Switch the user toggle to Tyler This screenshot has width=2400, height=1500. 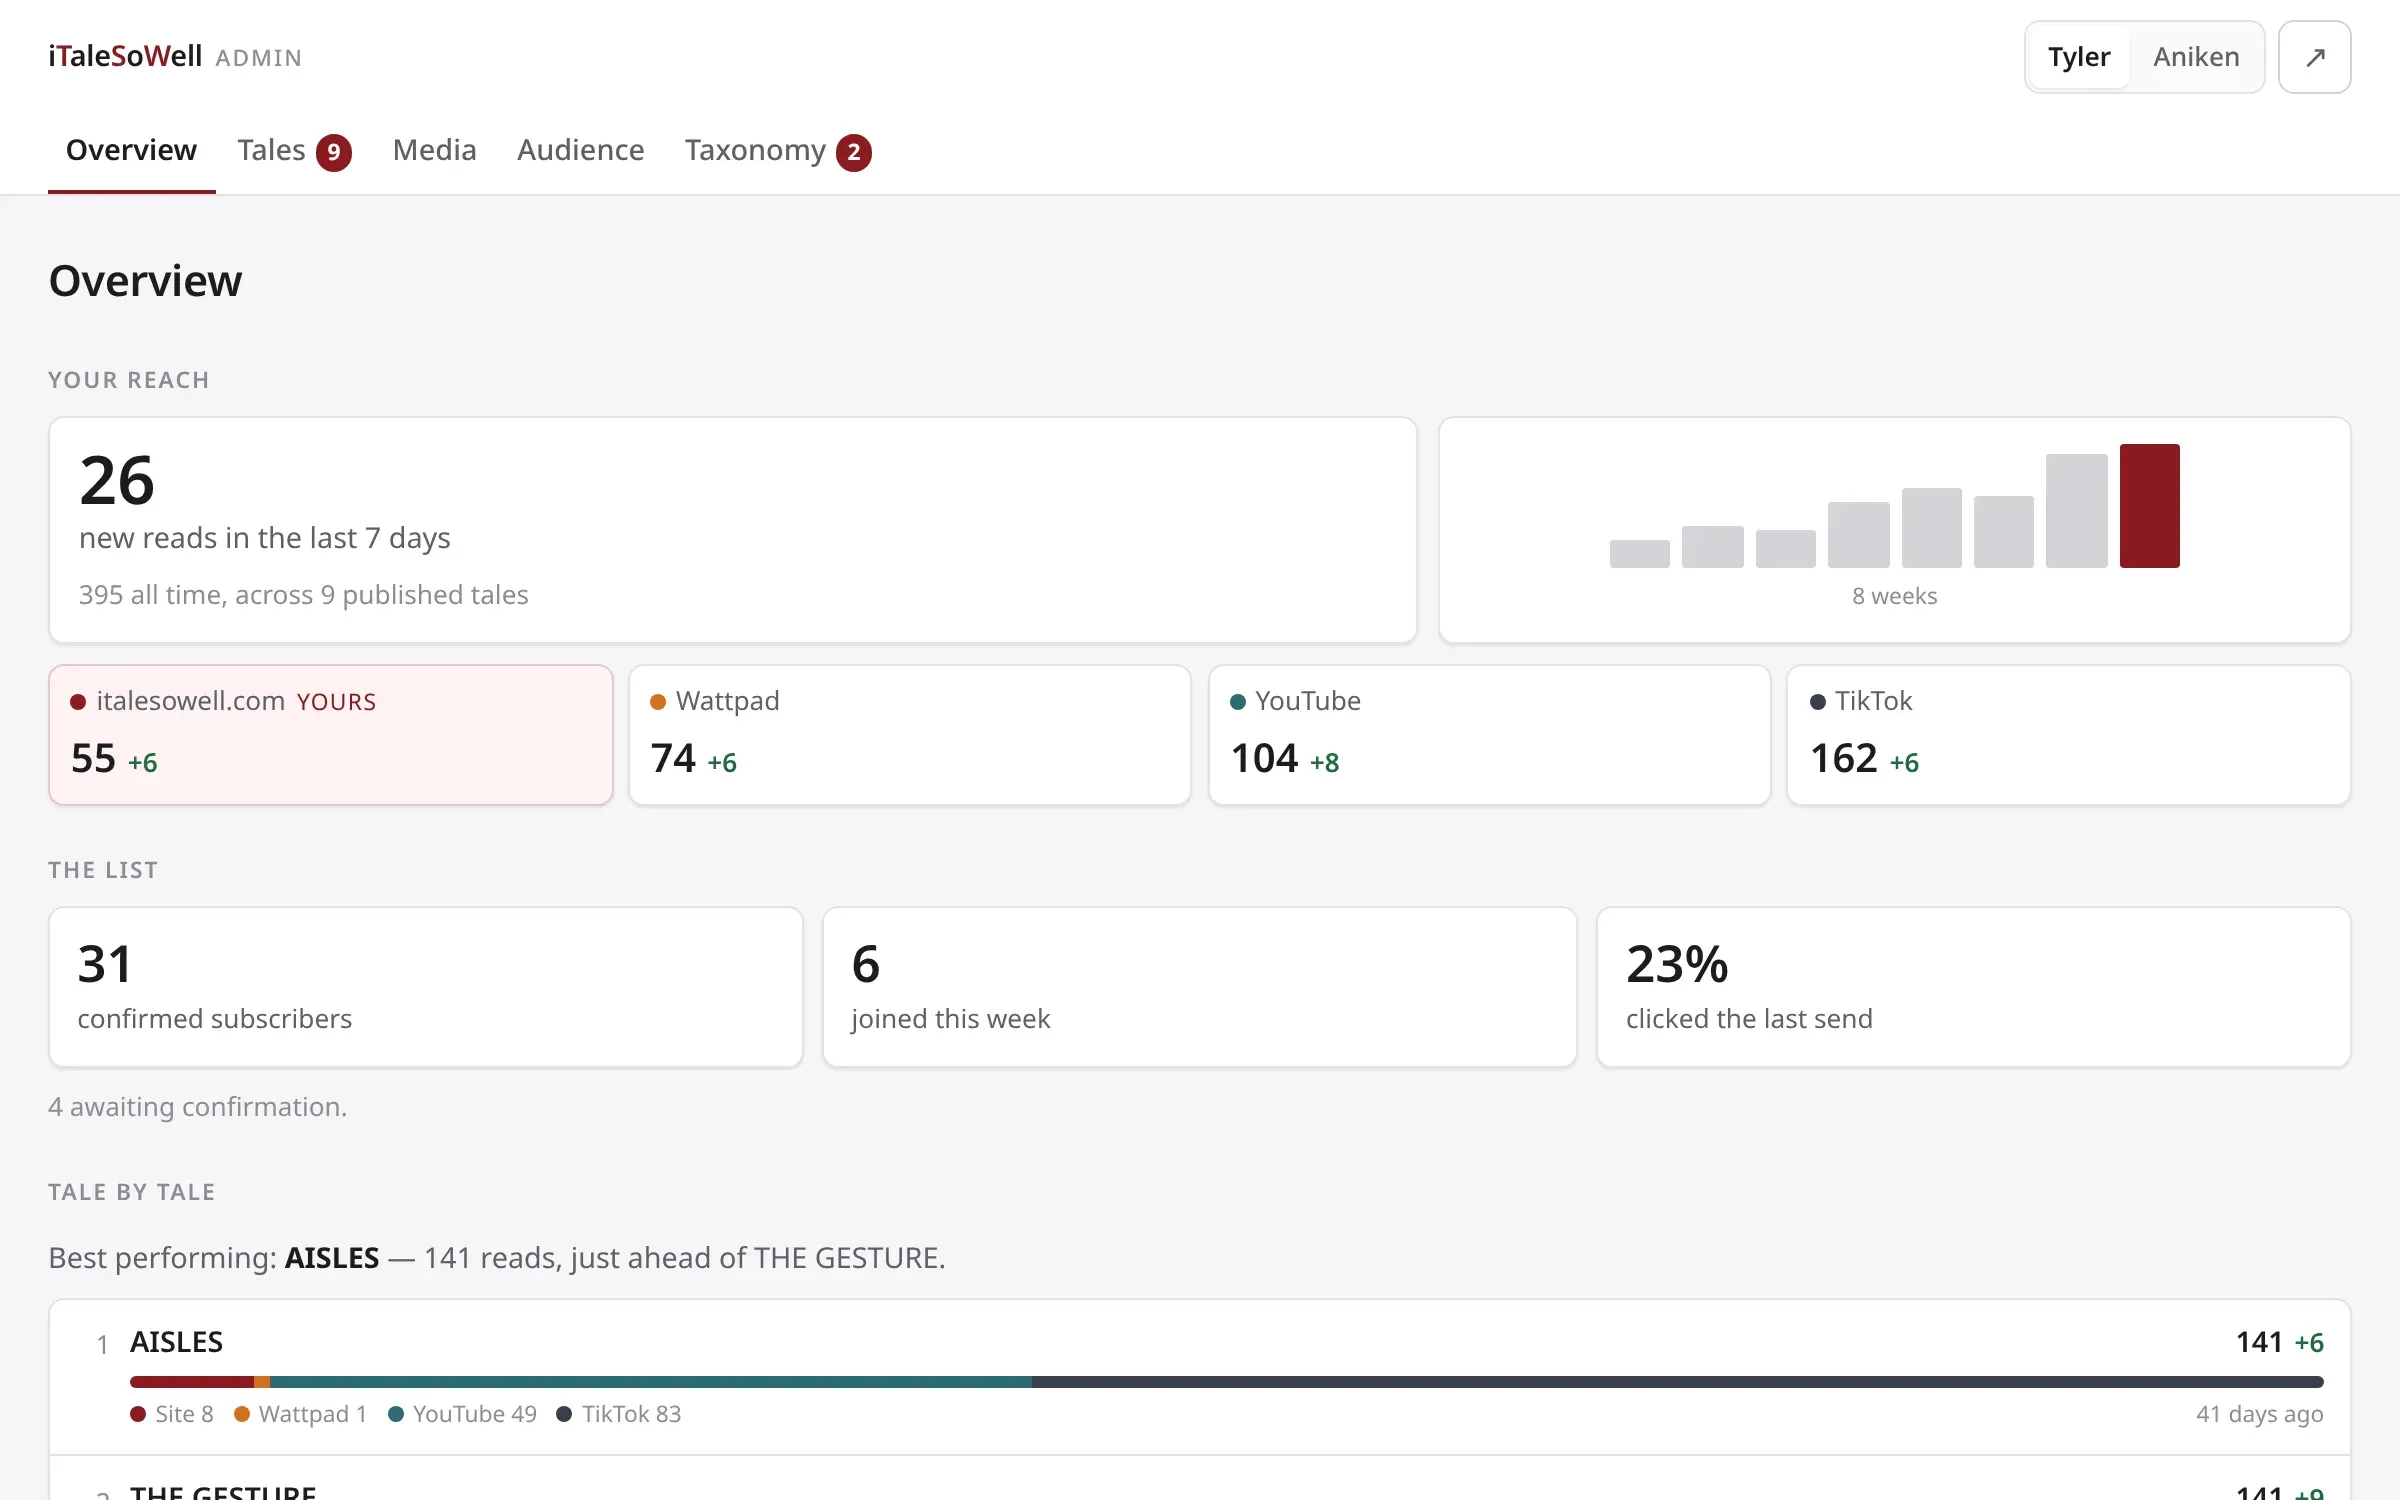(2079, 57)
